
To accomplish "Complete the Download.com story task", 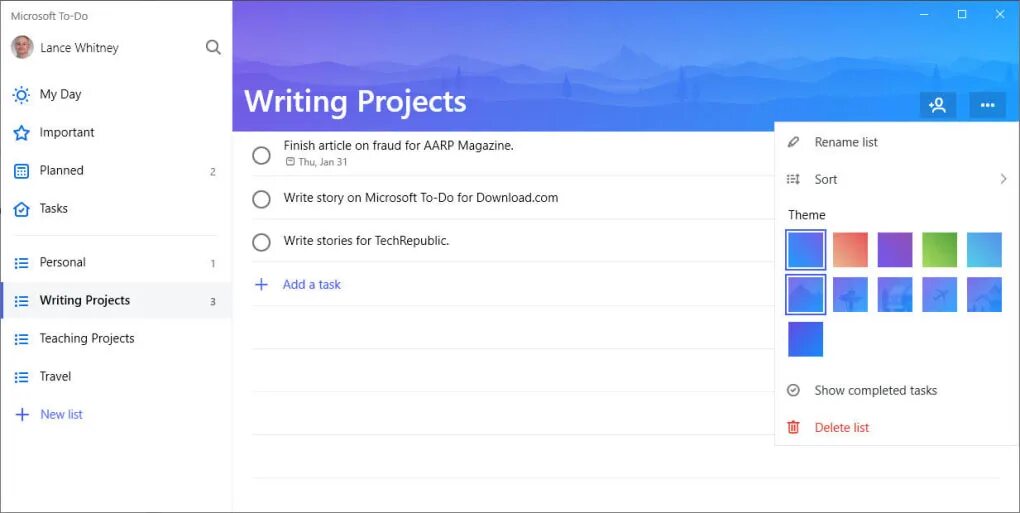I will pyautogui.click(x=261, y=199).
